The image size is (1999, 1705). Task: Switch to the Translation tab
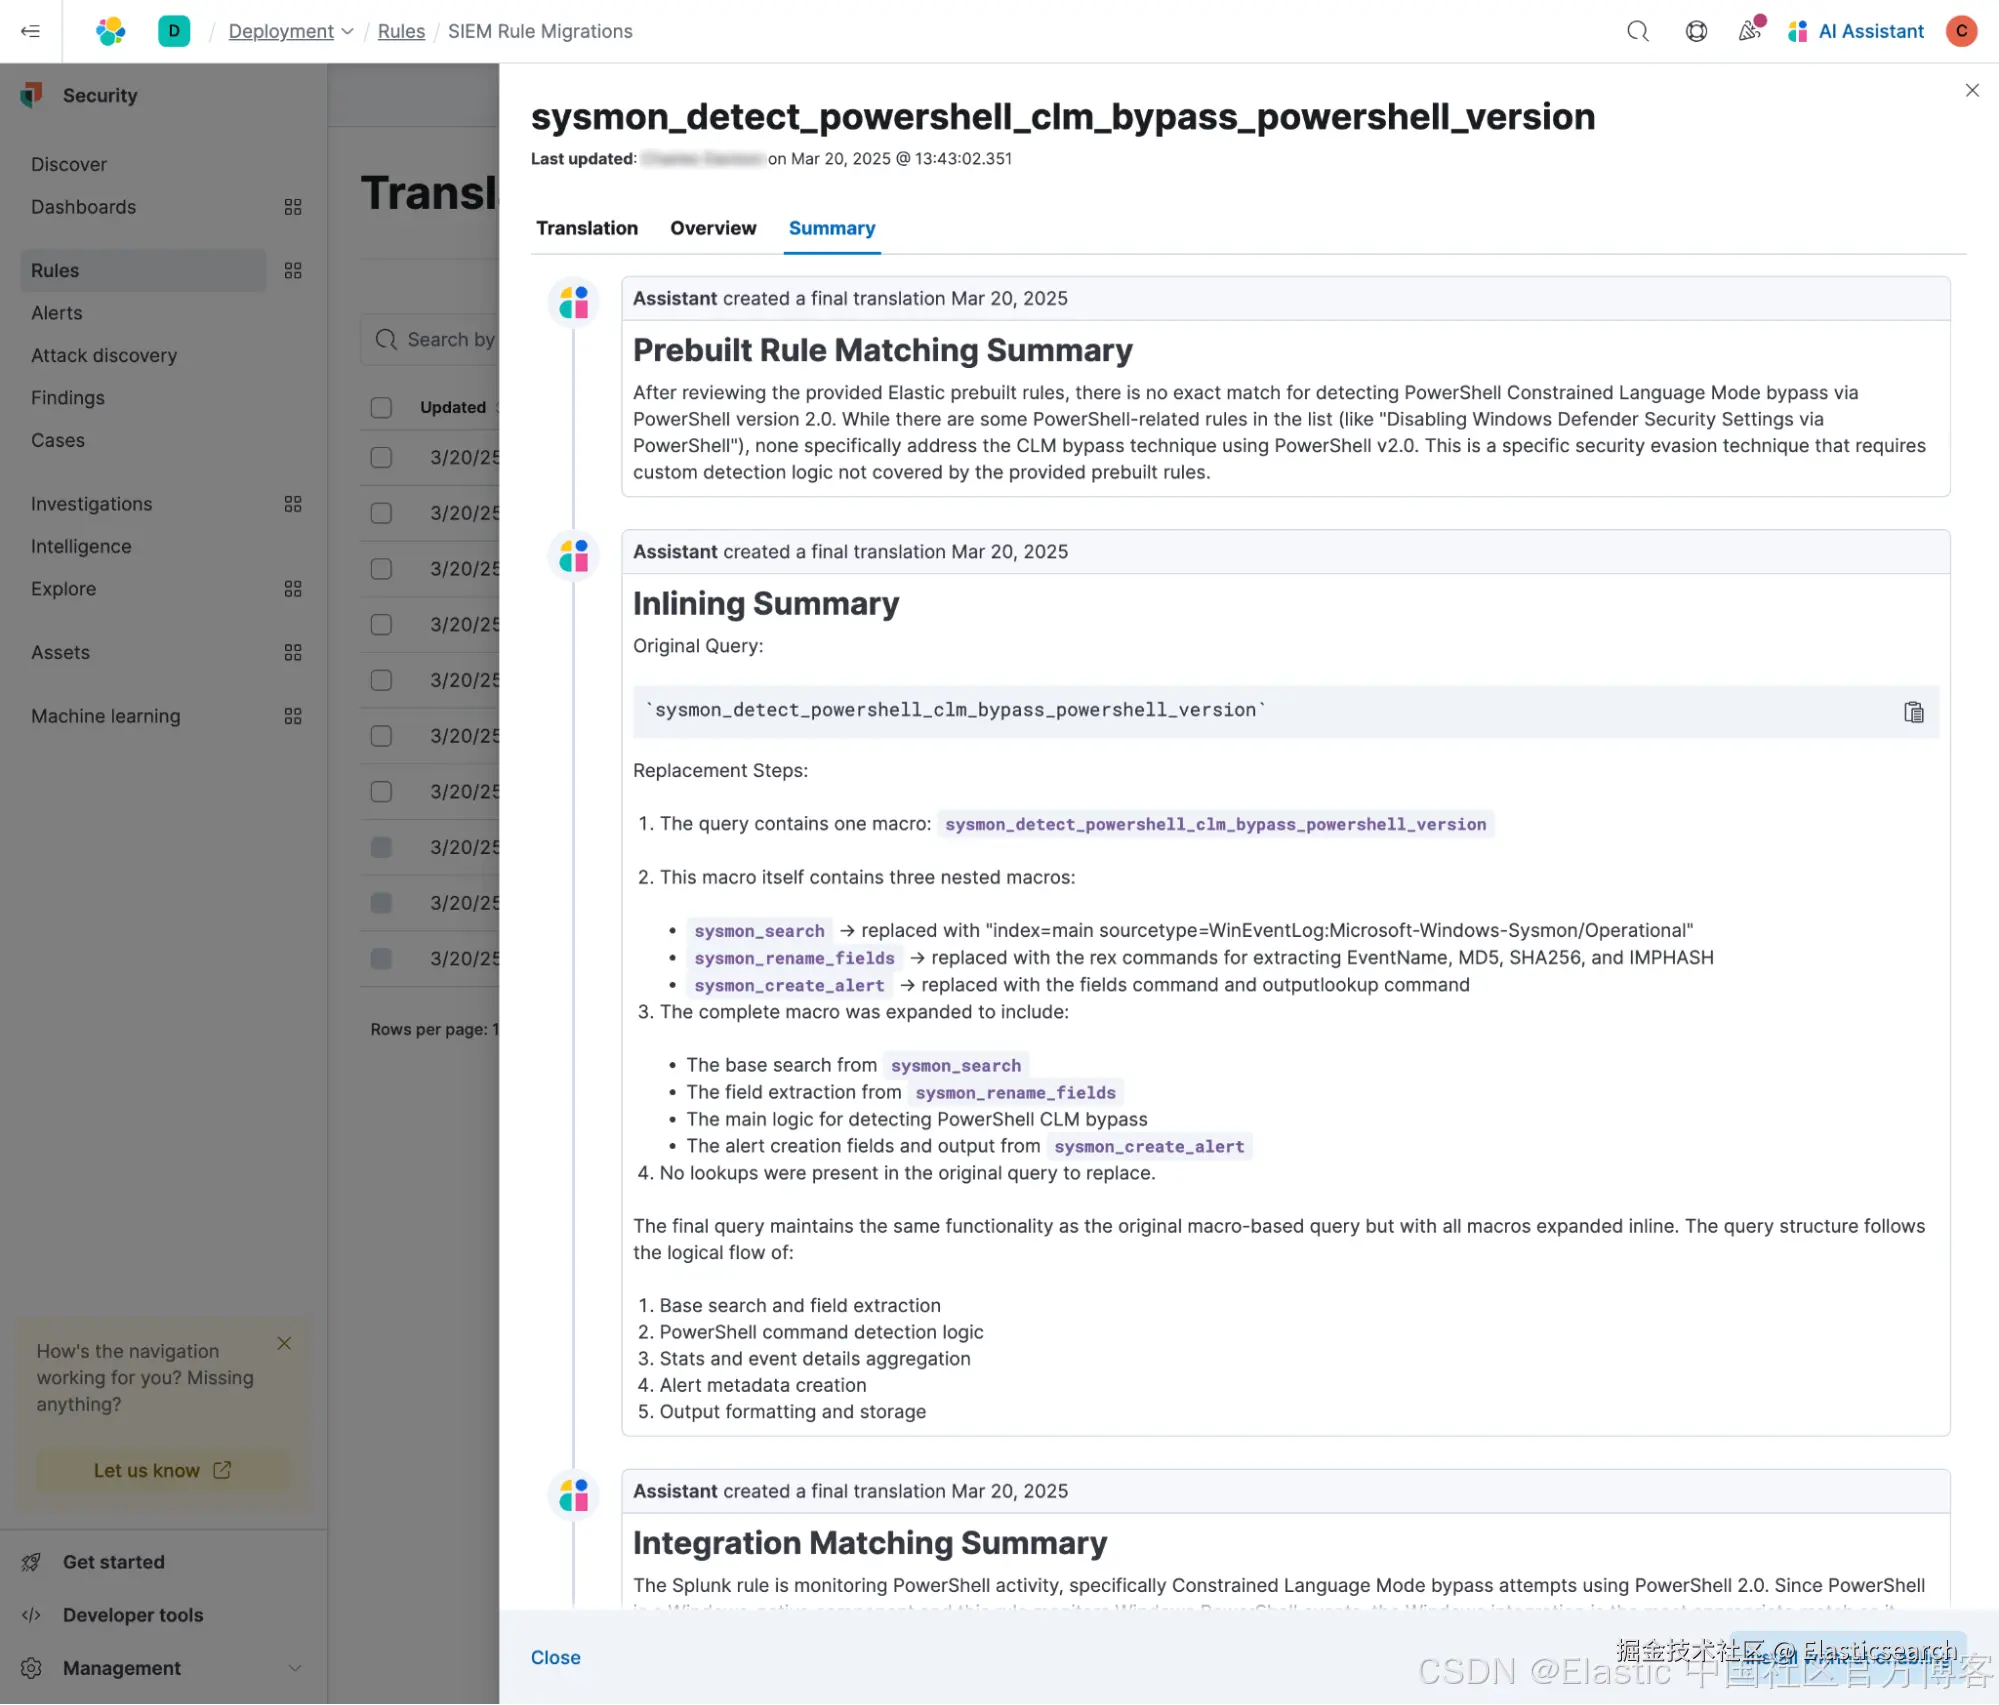(586, 228)
